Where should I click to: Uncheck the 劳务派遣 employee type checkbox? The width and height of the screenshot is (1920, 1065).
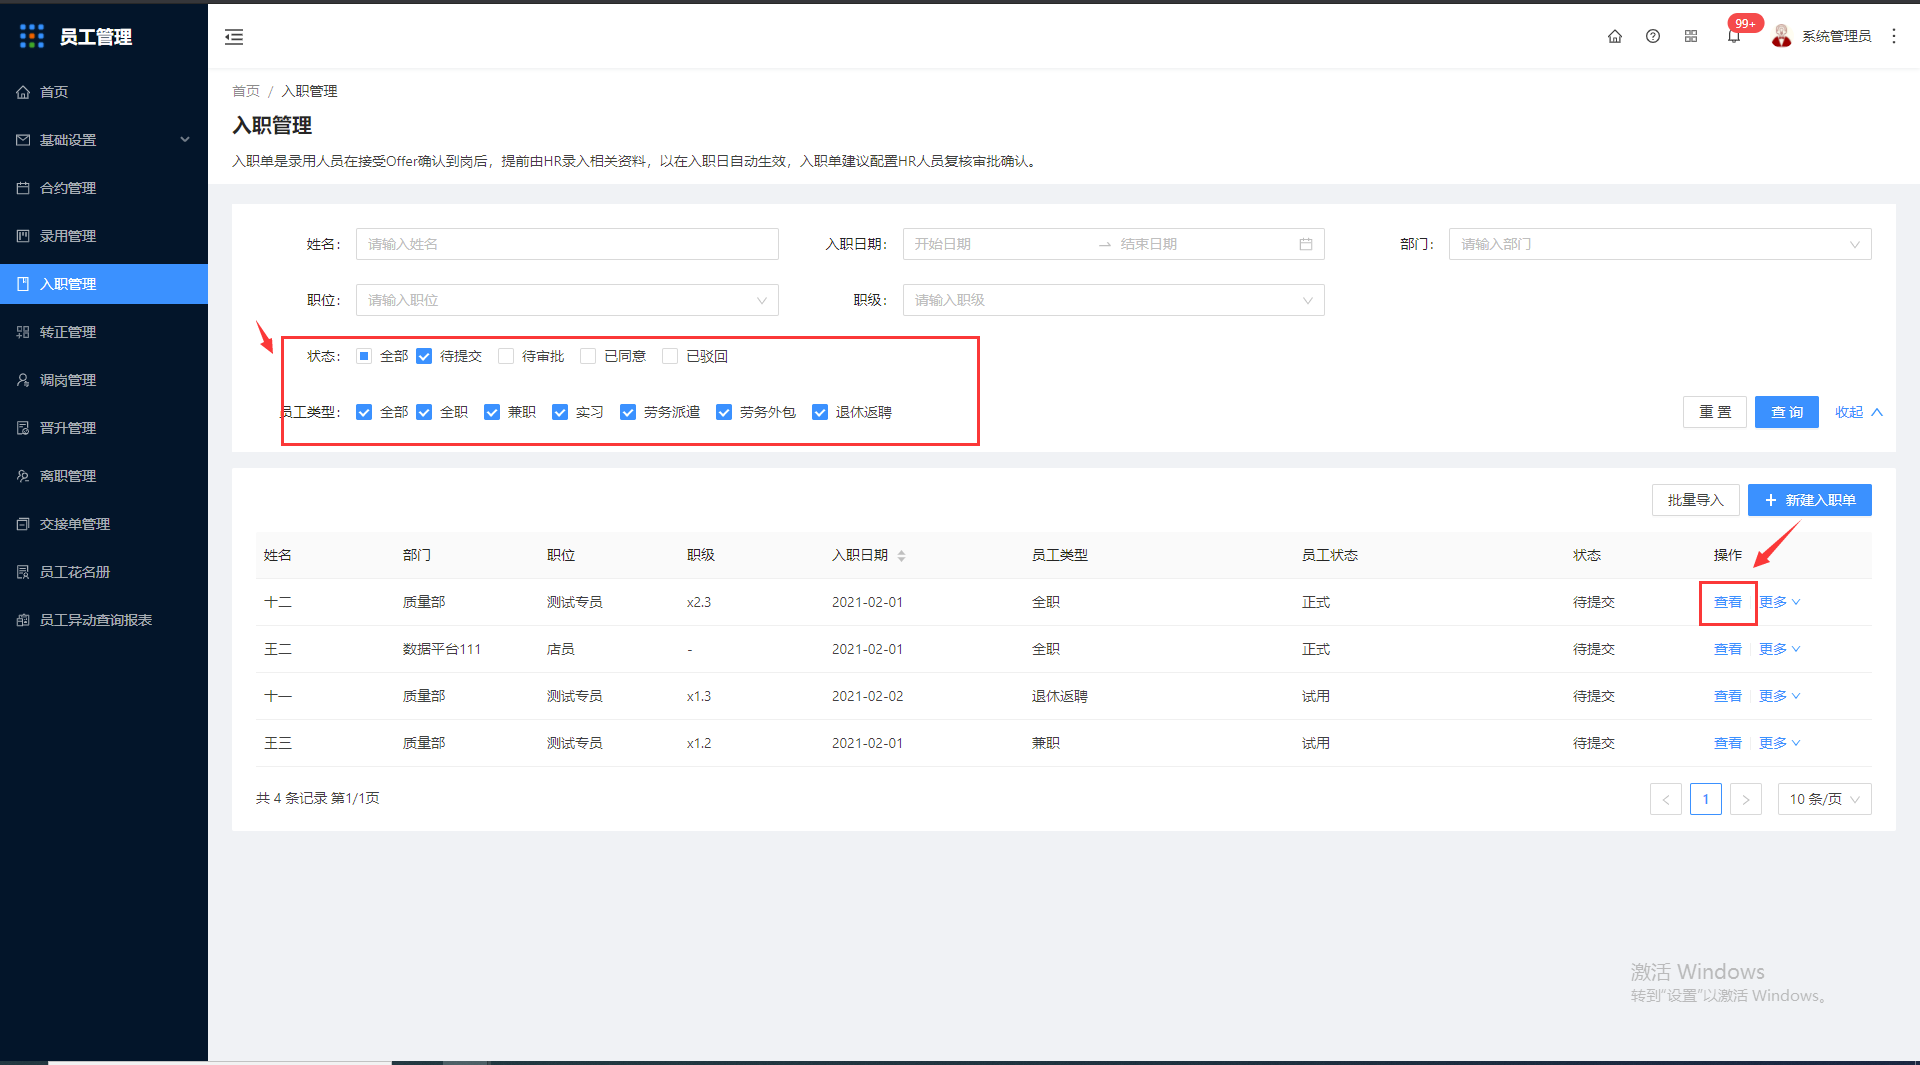(628, 412)
